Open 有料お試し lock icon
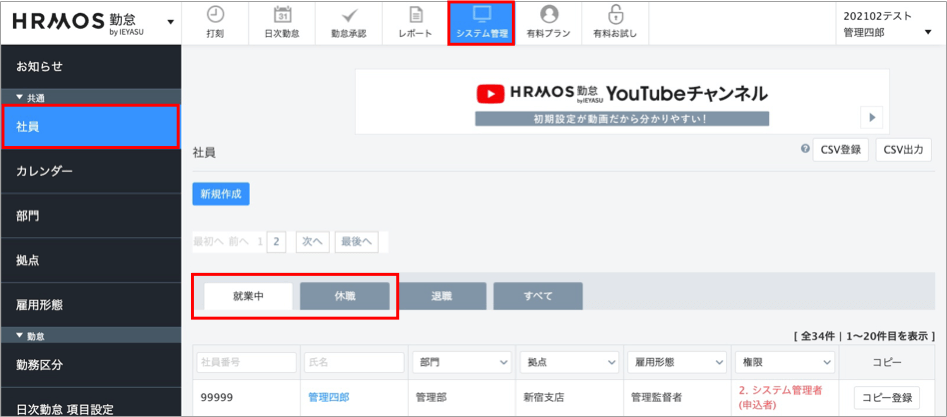 click(x=615, y=15)
